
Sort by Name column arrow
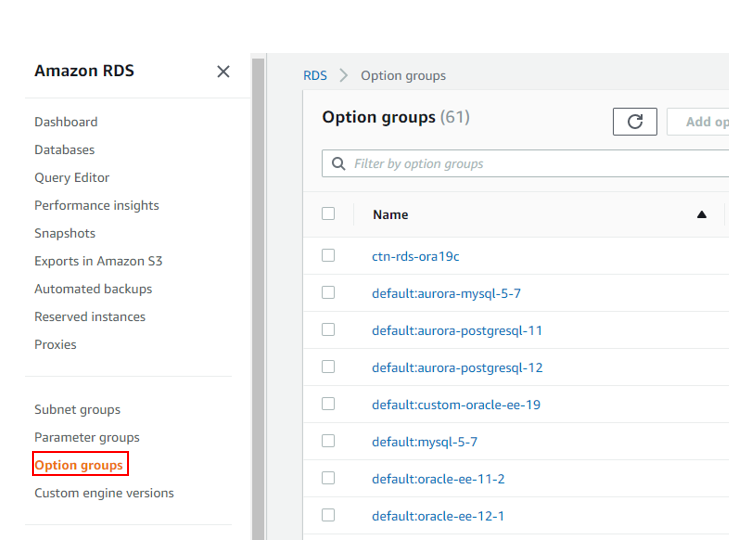coord(702,214)
